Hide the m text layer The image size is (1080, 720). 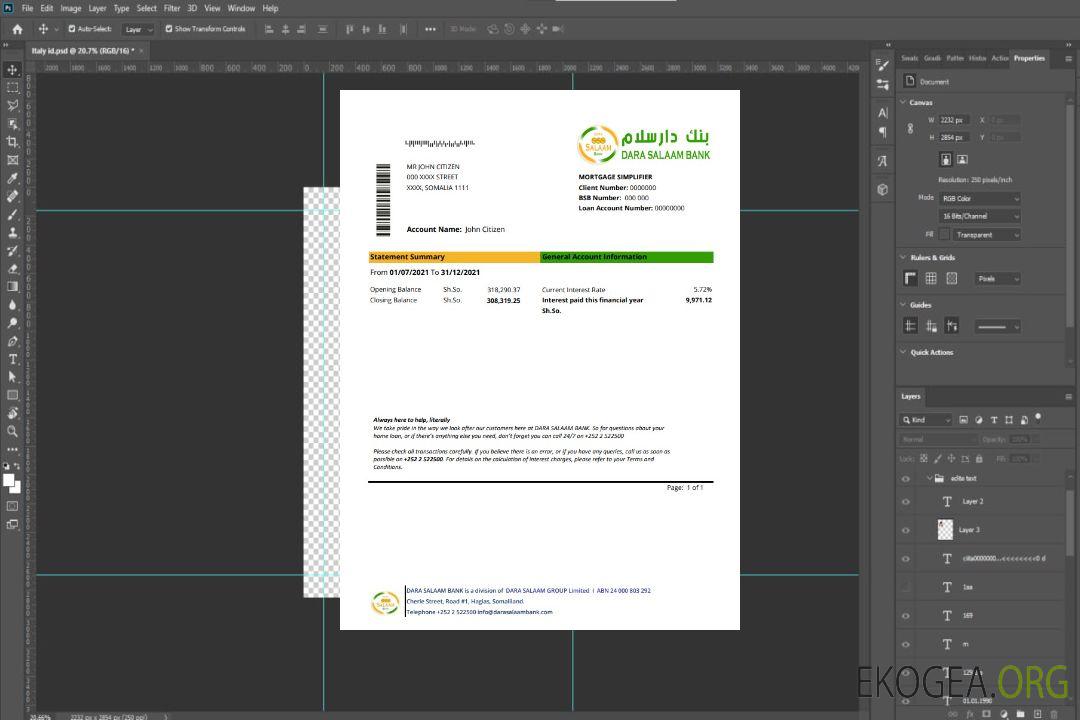click(906, 644)
